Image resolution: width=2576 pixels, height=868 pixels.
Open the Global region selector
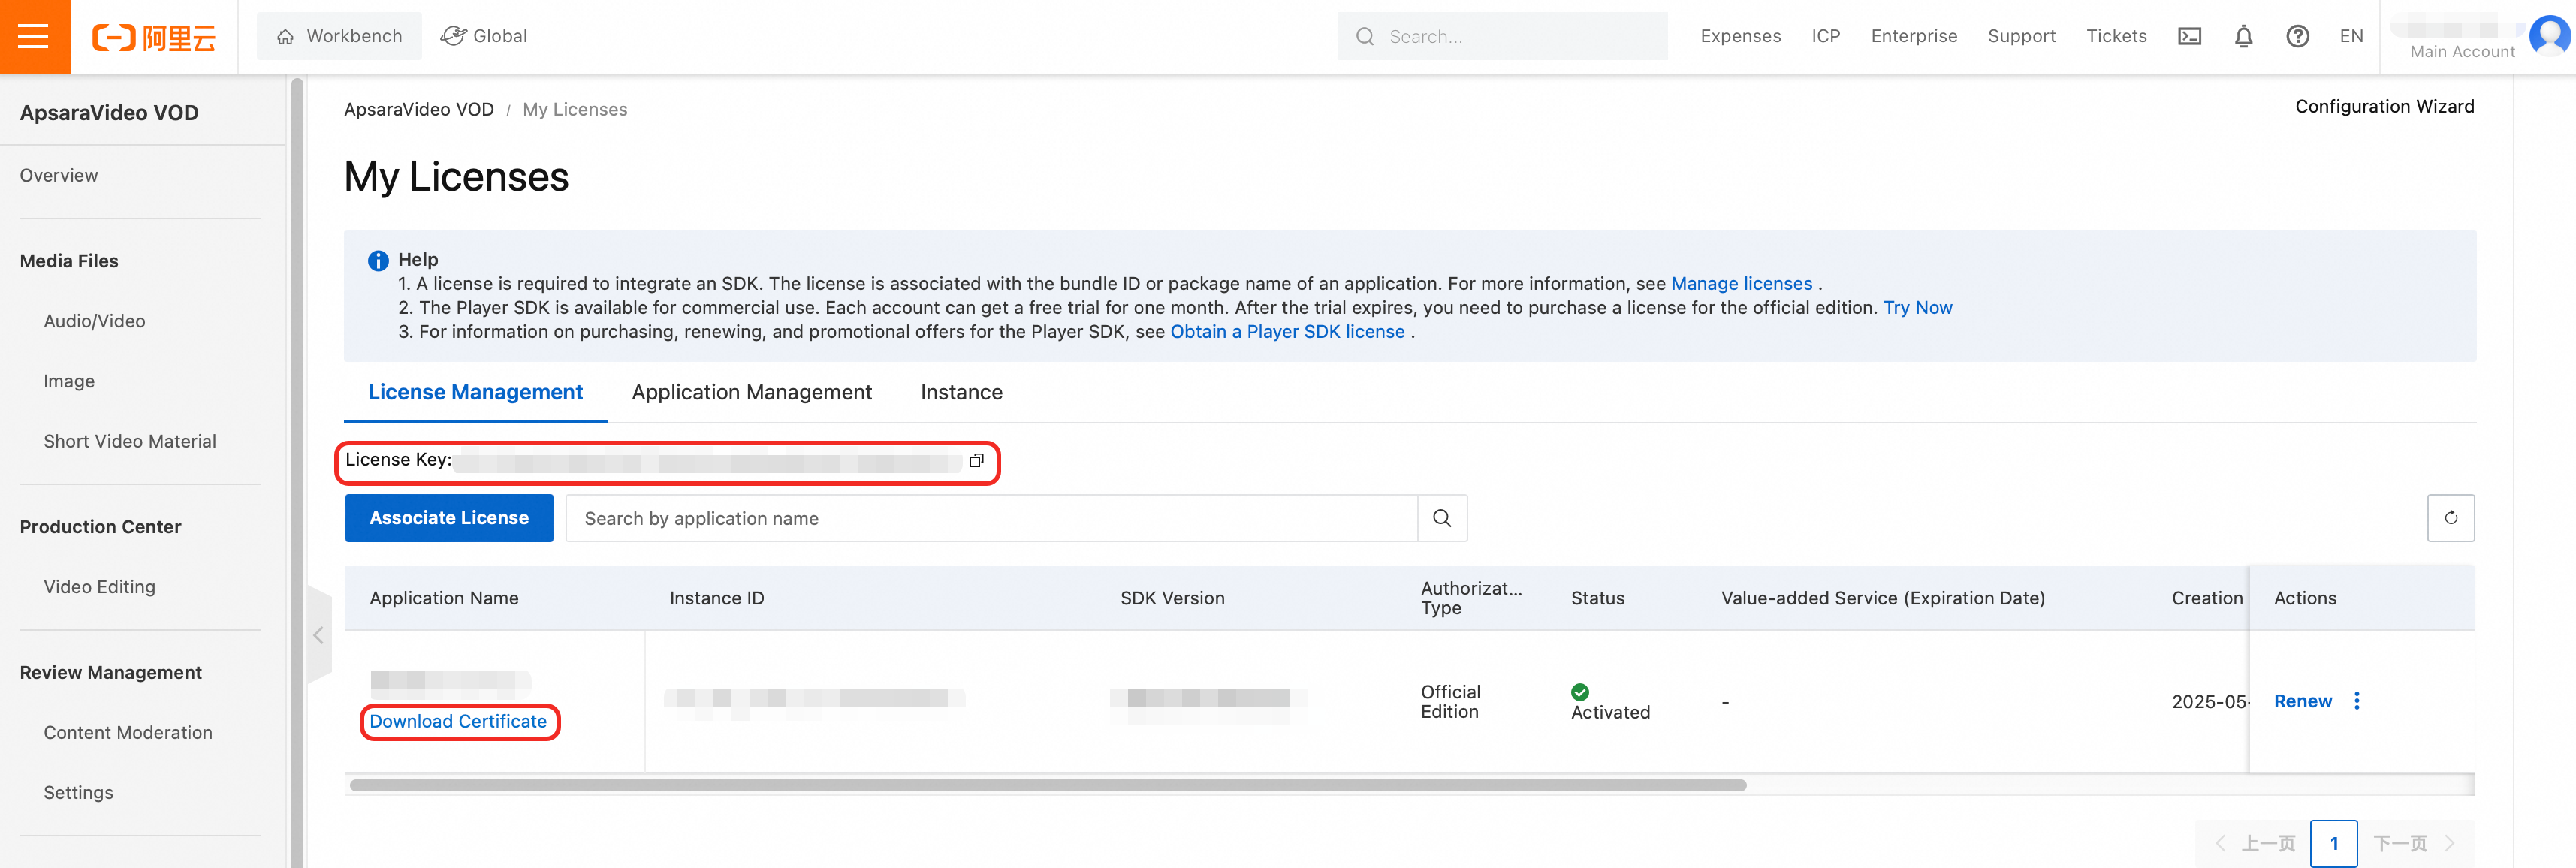click(x=485, y=36)
